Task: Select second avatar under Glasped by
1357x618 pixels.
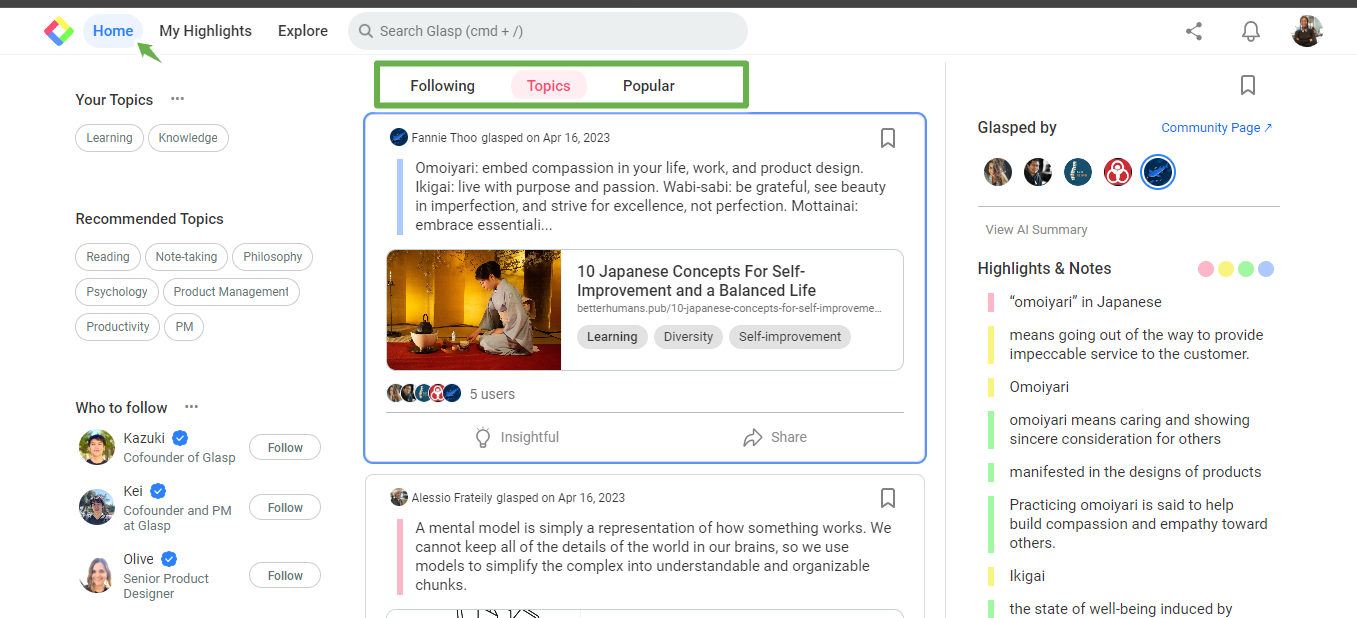Action: (x=1038, y=172)
